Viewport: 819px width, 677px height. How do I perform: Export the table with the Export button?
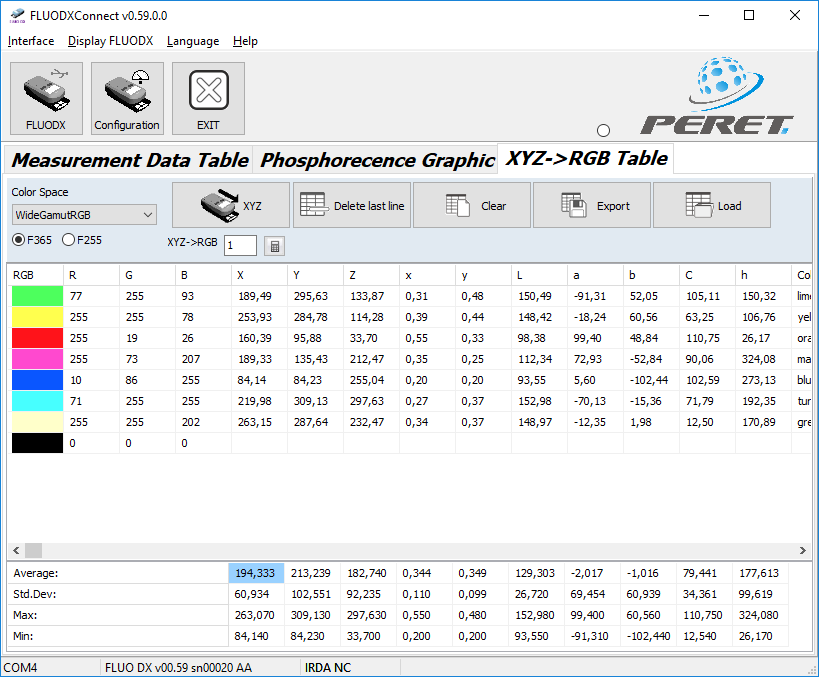click(x=591, y=205)
